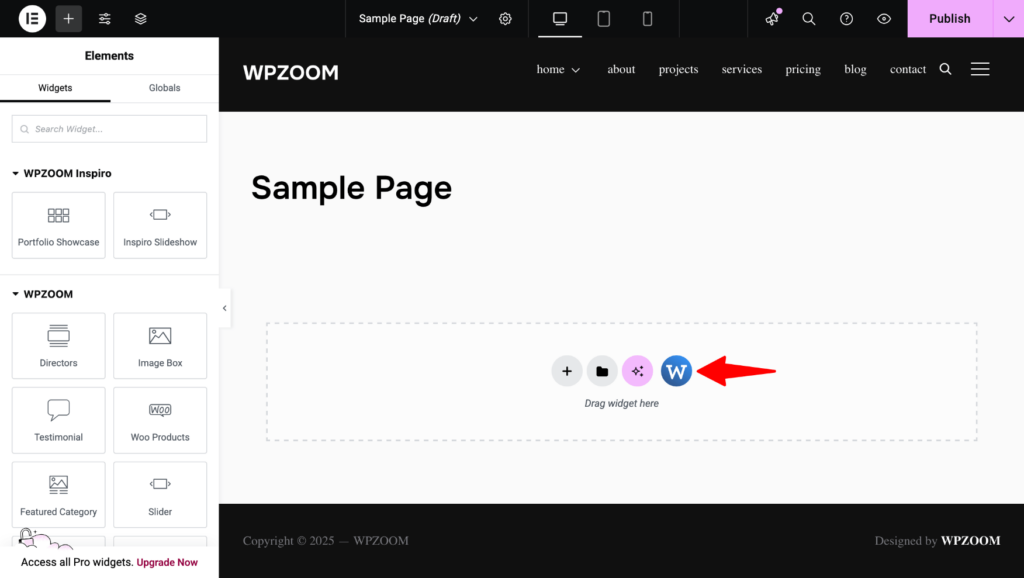Expand publish options dropdown arrow
The width and height of the screenshot is (1024, 578).
click(1008, 19)
